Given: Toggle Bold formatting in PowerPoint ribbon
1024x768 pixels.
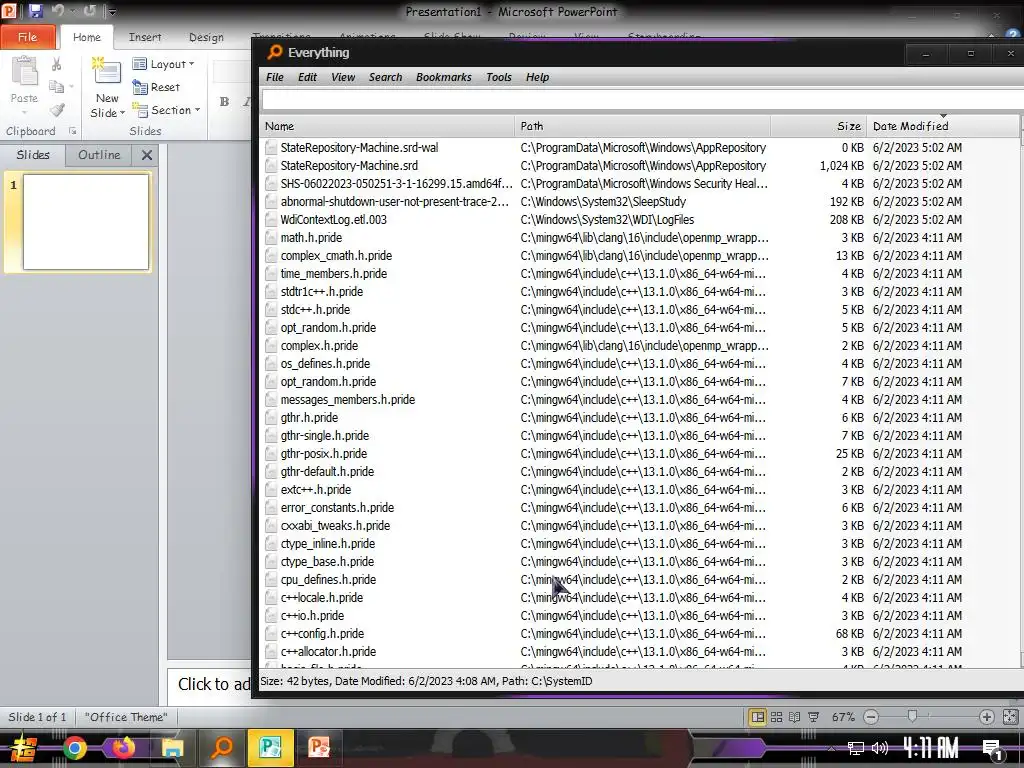Looking at the screenshot, I should (x=224, y=101).
